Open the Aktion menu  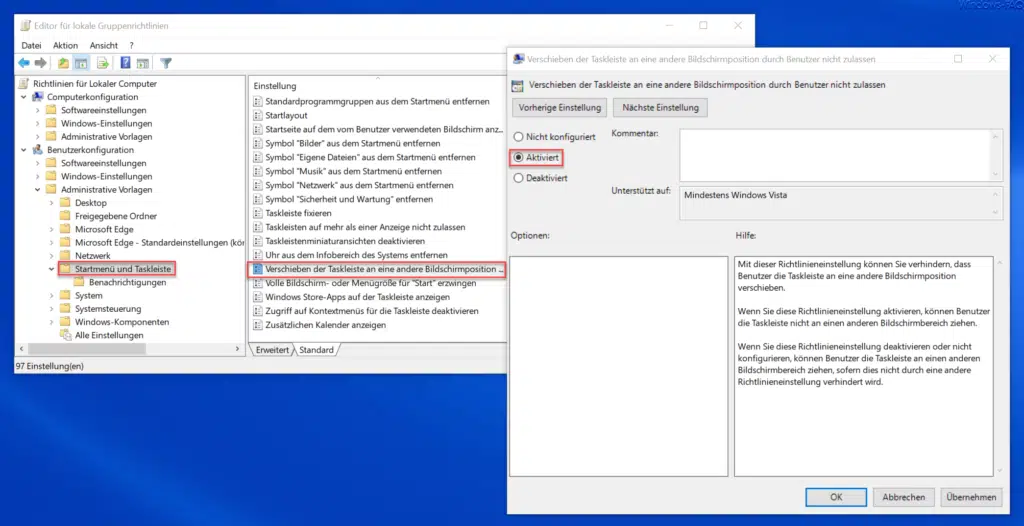coord(65,45)
